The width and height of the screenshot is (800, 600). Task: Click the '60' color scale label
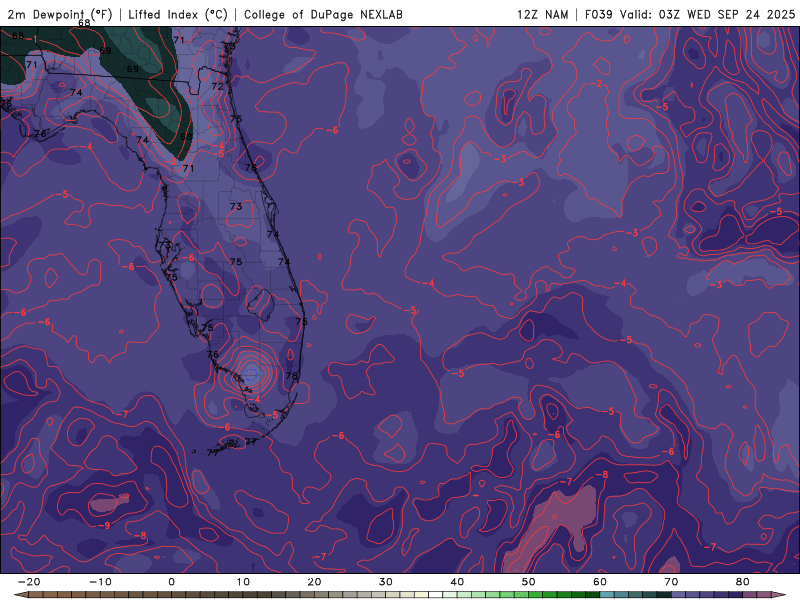point(600,582)
